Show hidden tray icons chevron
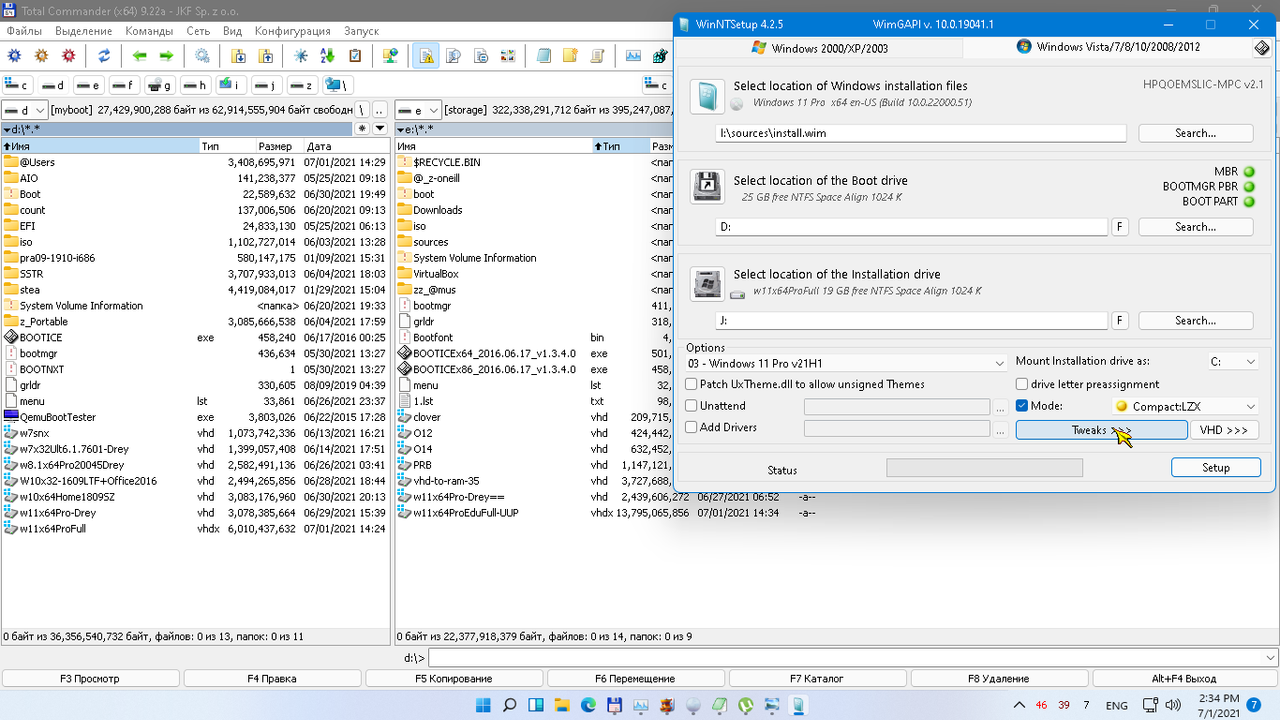 click(1020, 705)
